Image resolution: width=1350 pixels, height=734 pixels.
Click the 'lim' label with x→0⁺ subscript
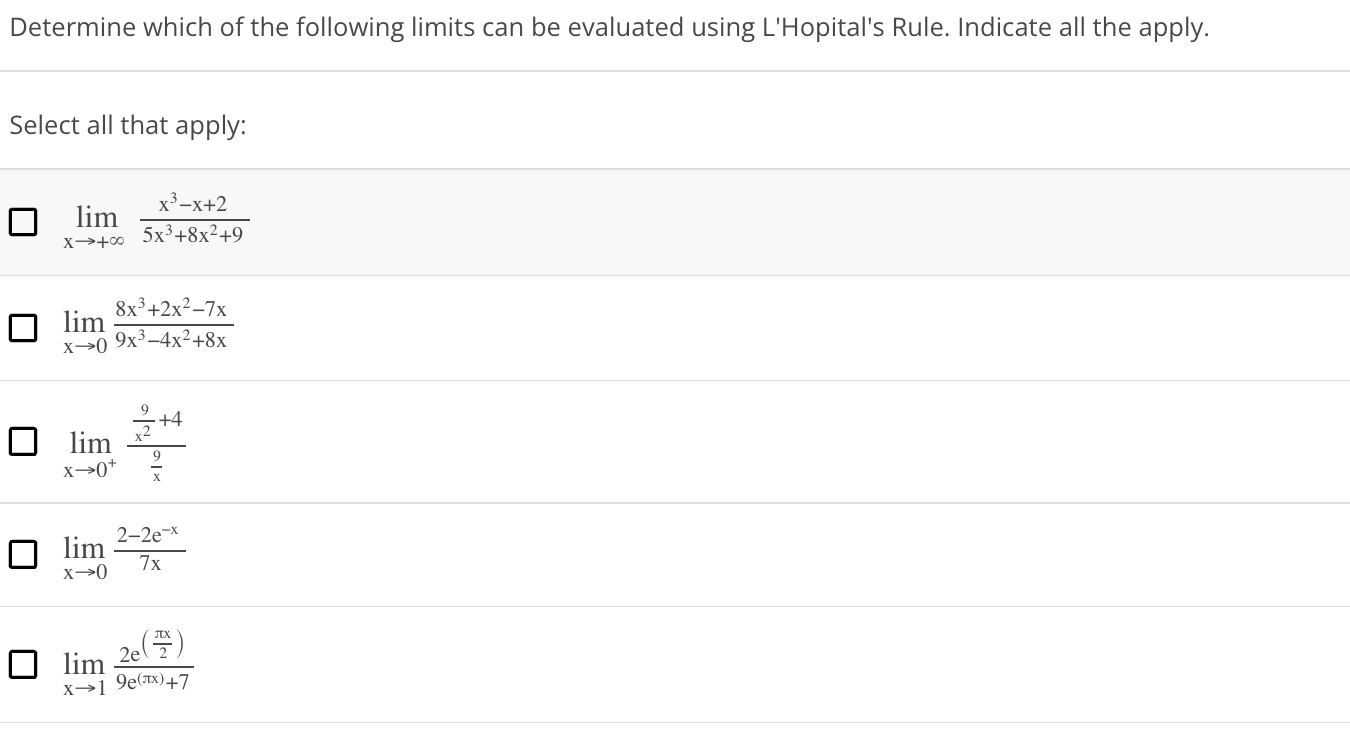pos(90,442)
